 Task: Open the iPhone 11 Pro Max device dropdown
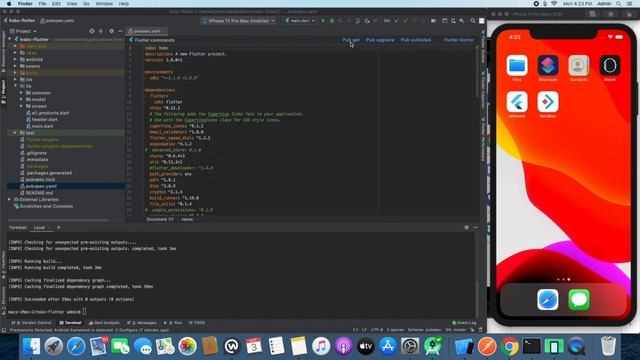[238, 20]
